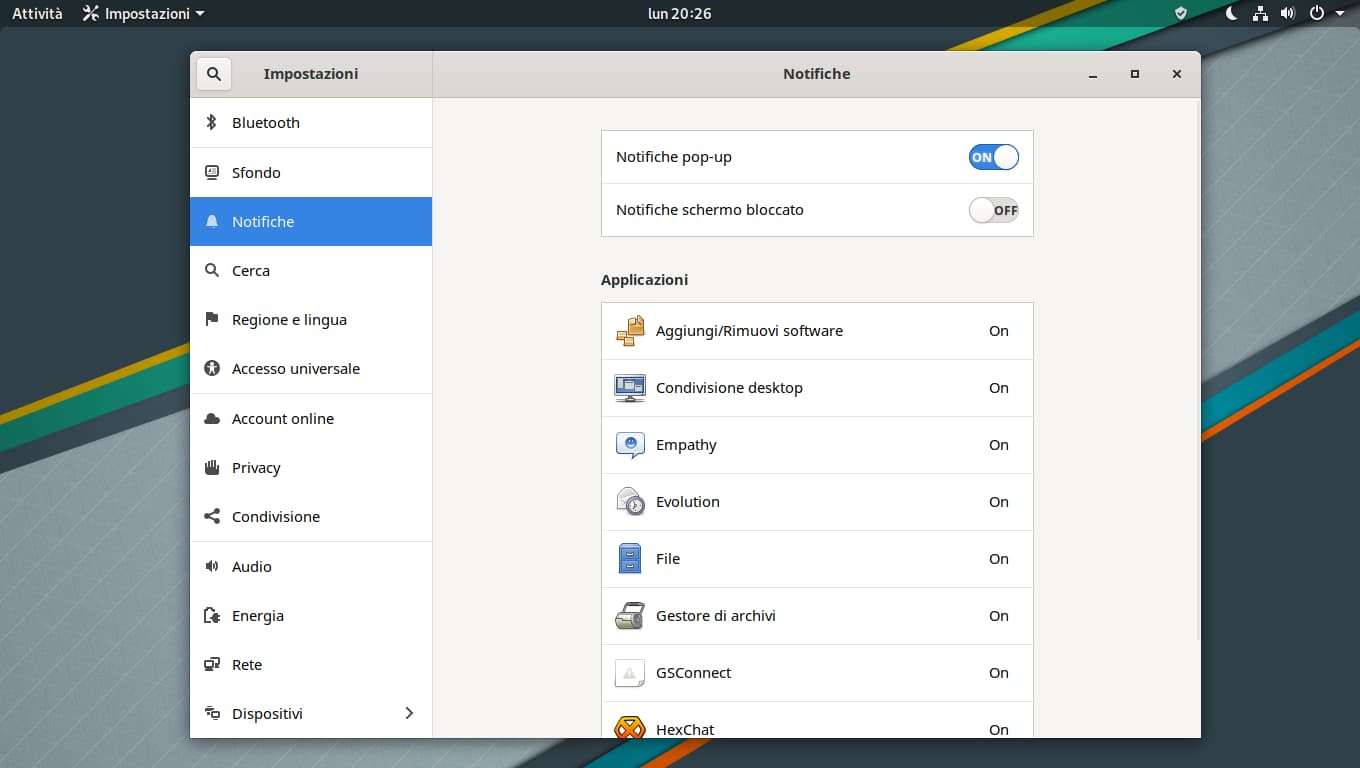Click the power icon in top bar
This screenshot has height=768, width=1360.
[x=1317, y=13]
